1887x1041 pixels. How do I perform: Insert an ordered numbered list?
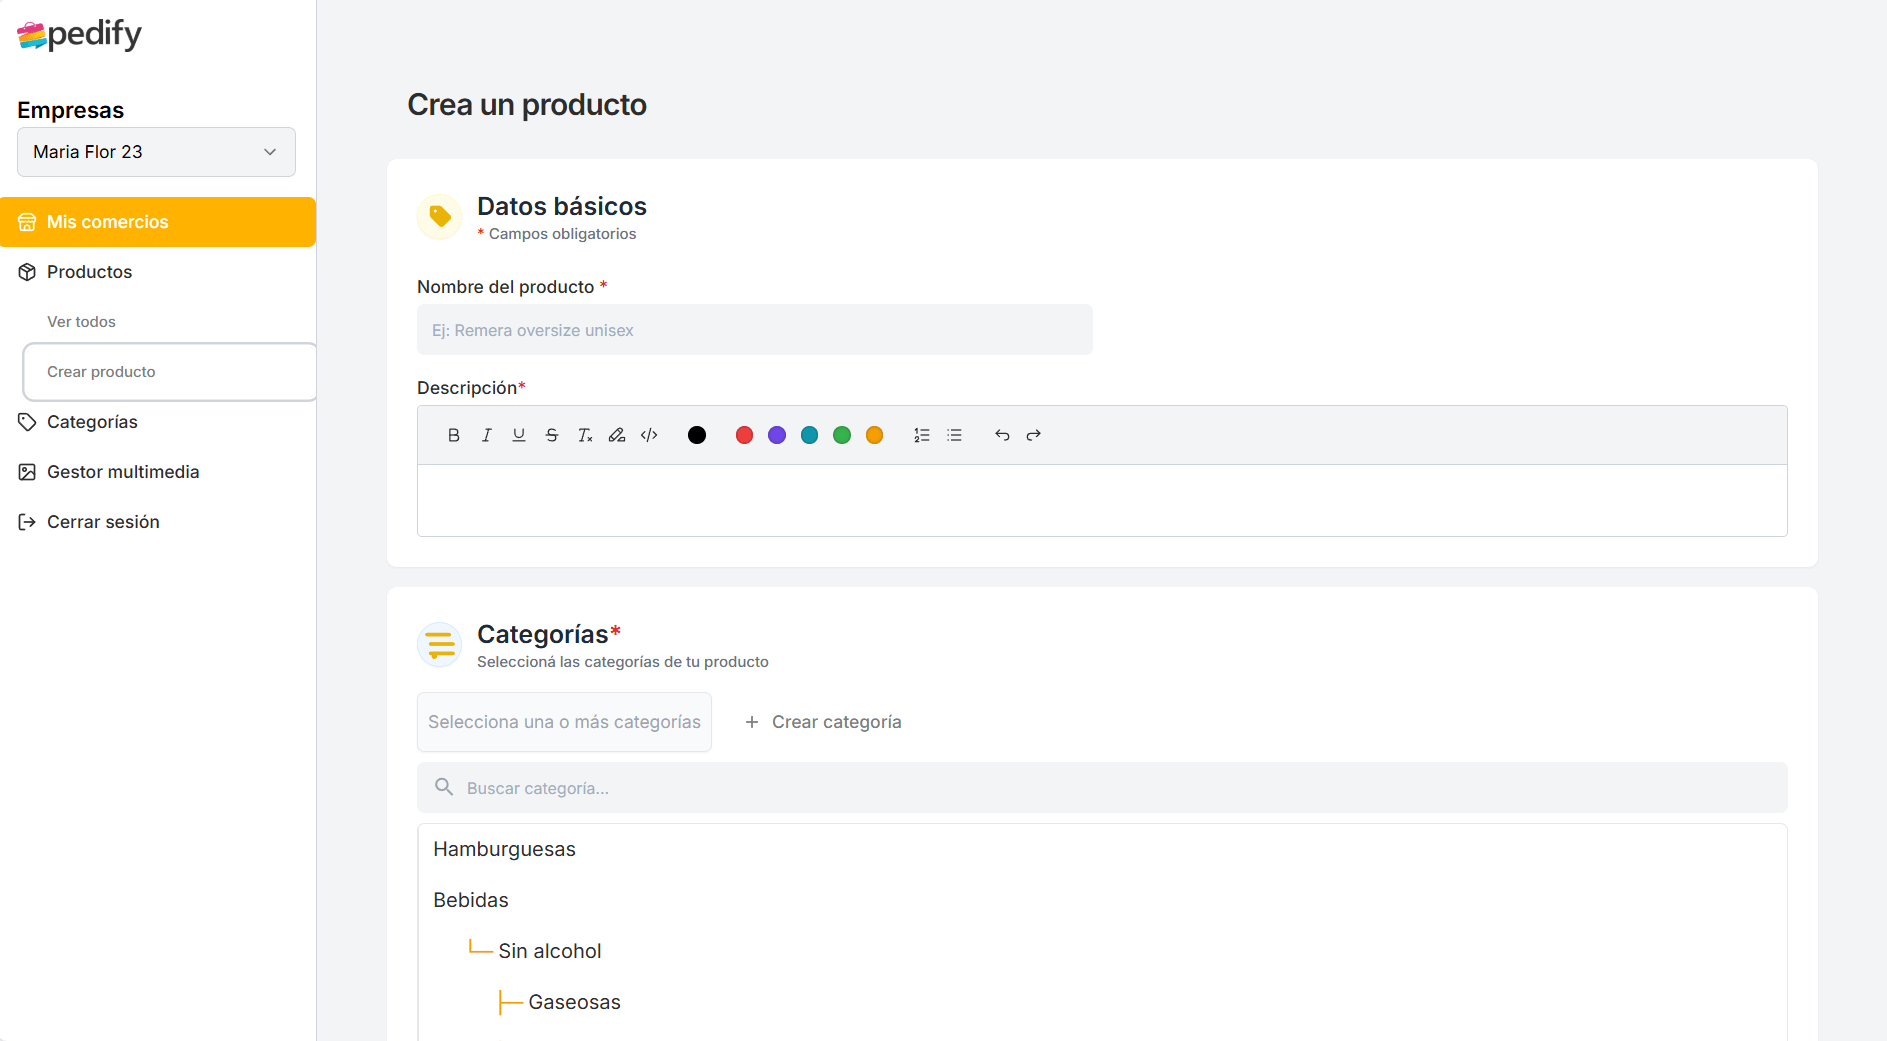pyautogui.click(x=922, y=435)
